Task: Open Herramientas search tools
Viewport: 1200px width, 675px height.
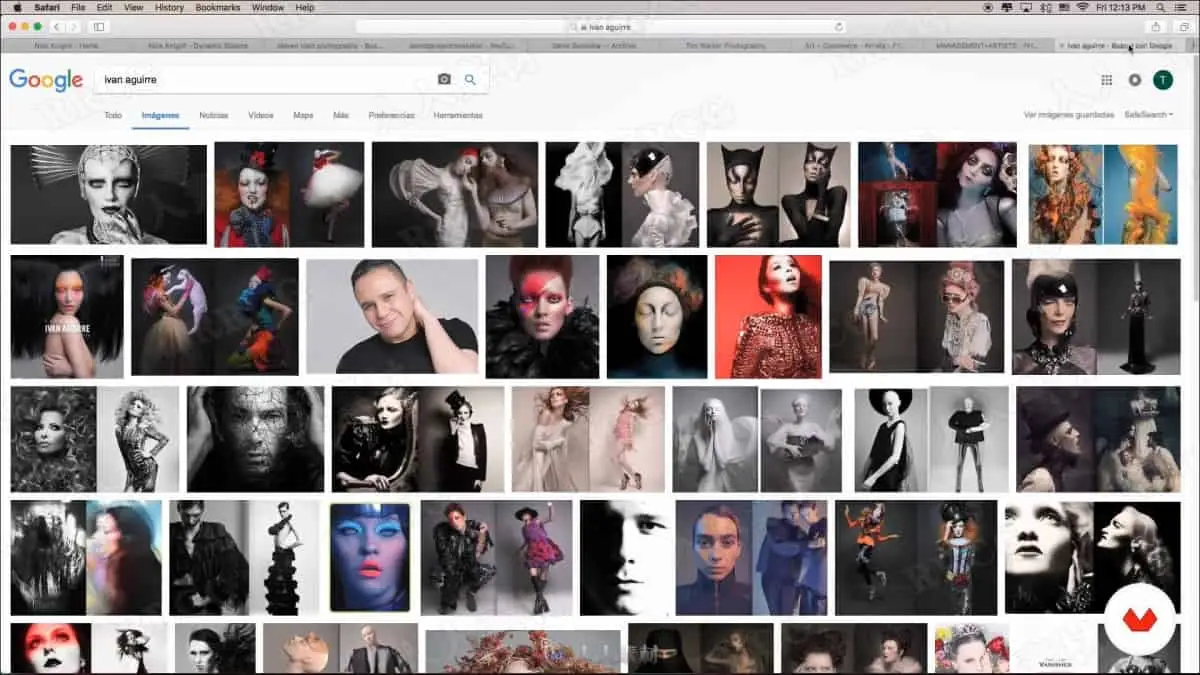Action: click(458, 115)
